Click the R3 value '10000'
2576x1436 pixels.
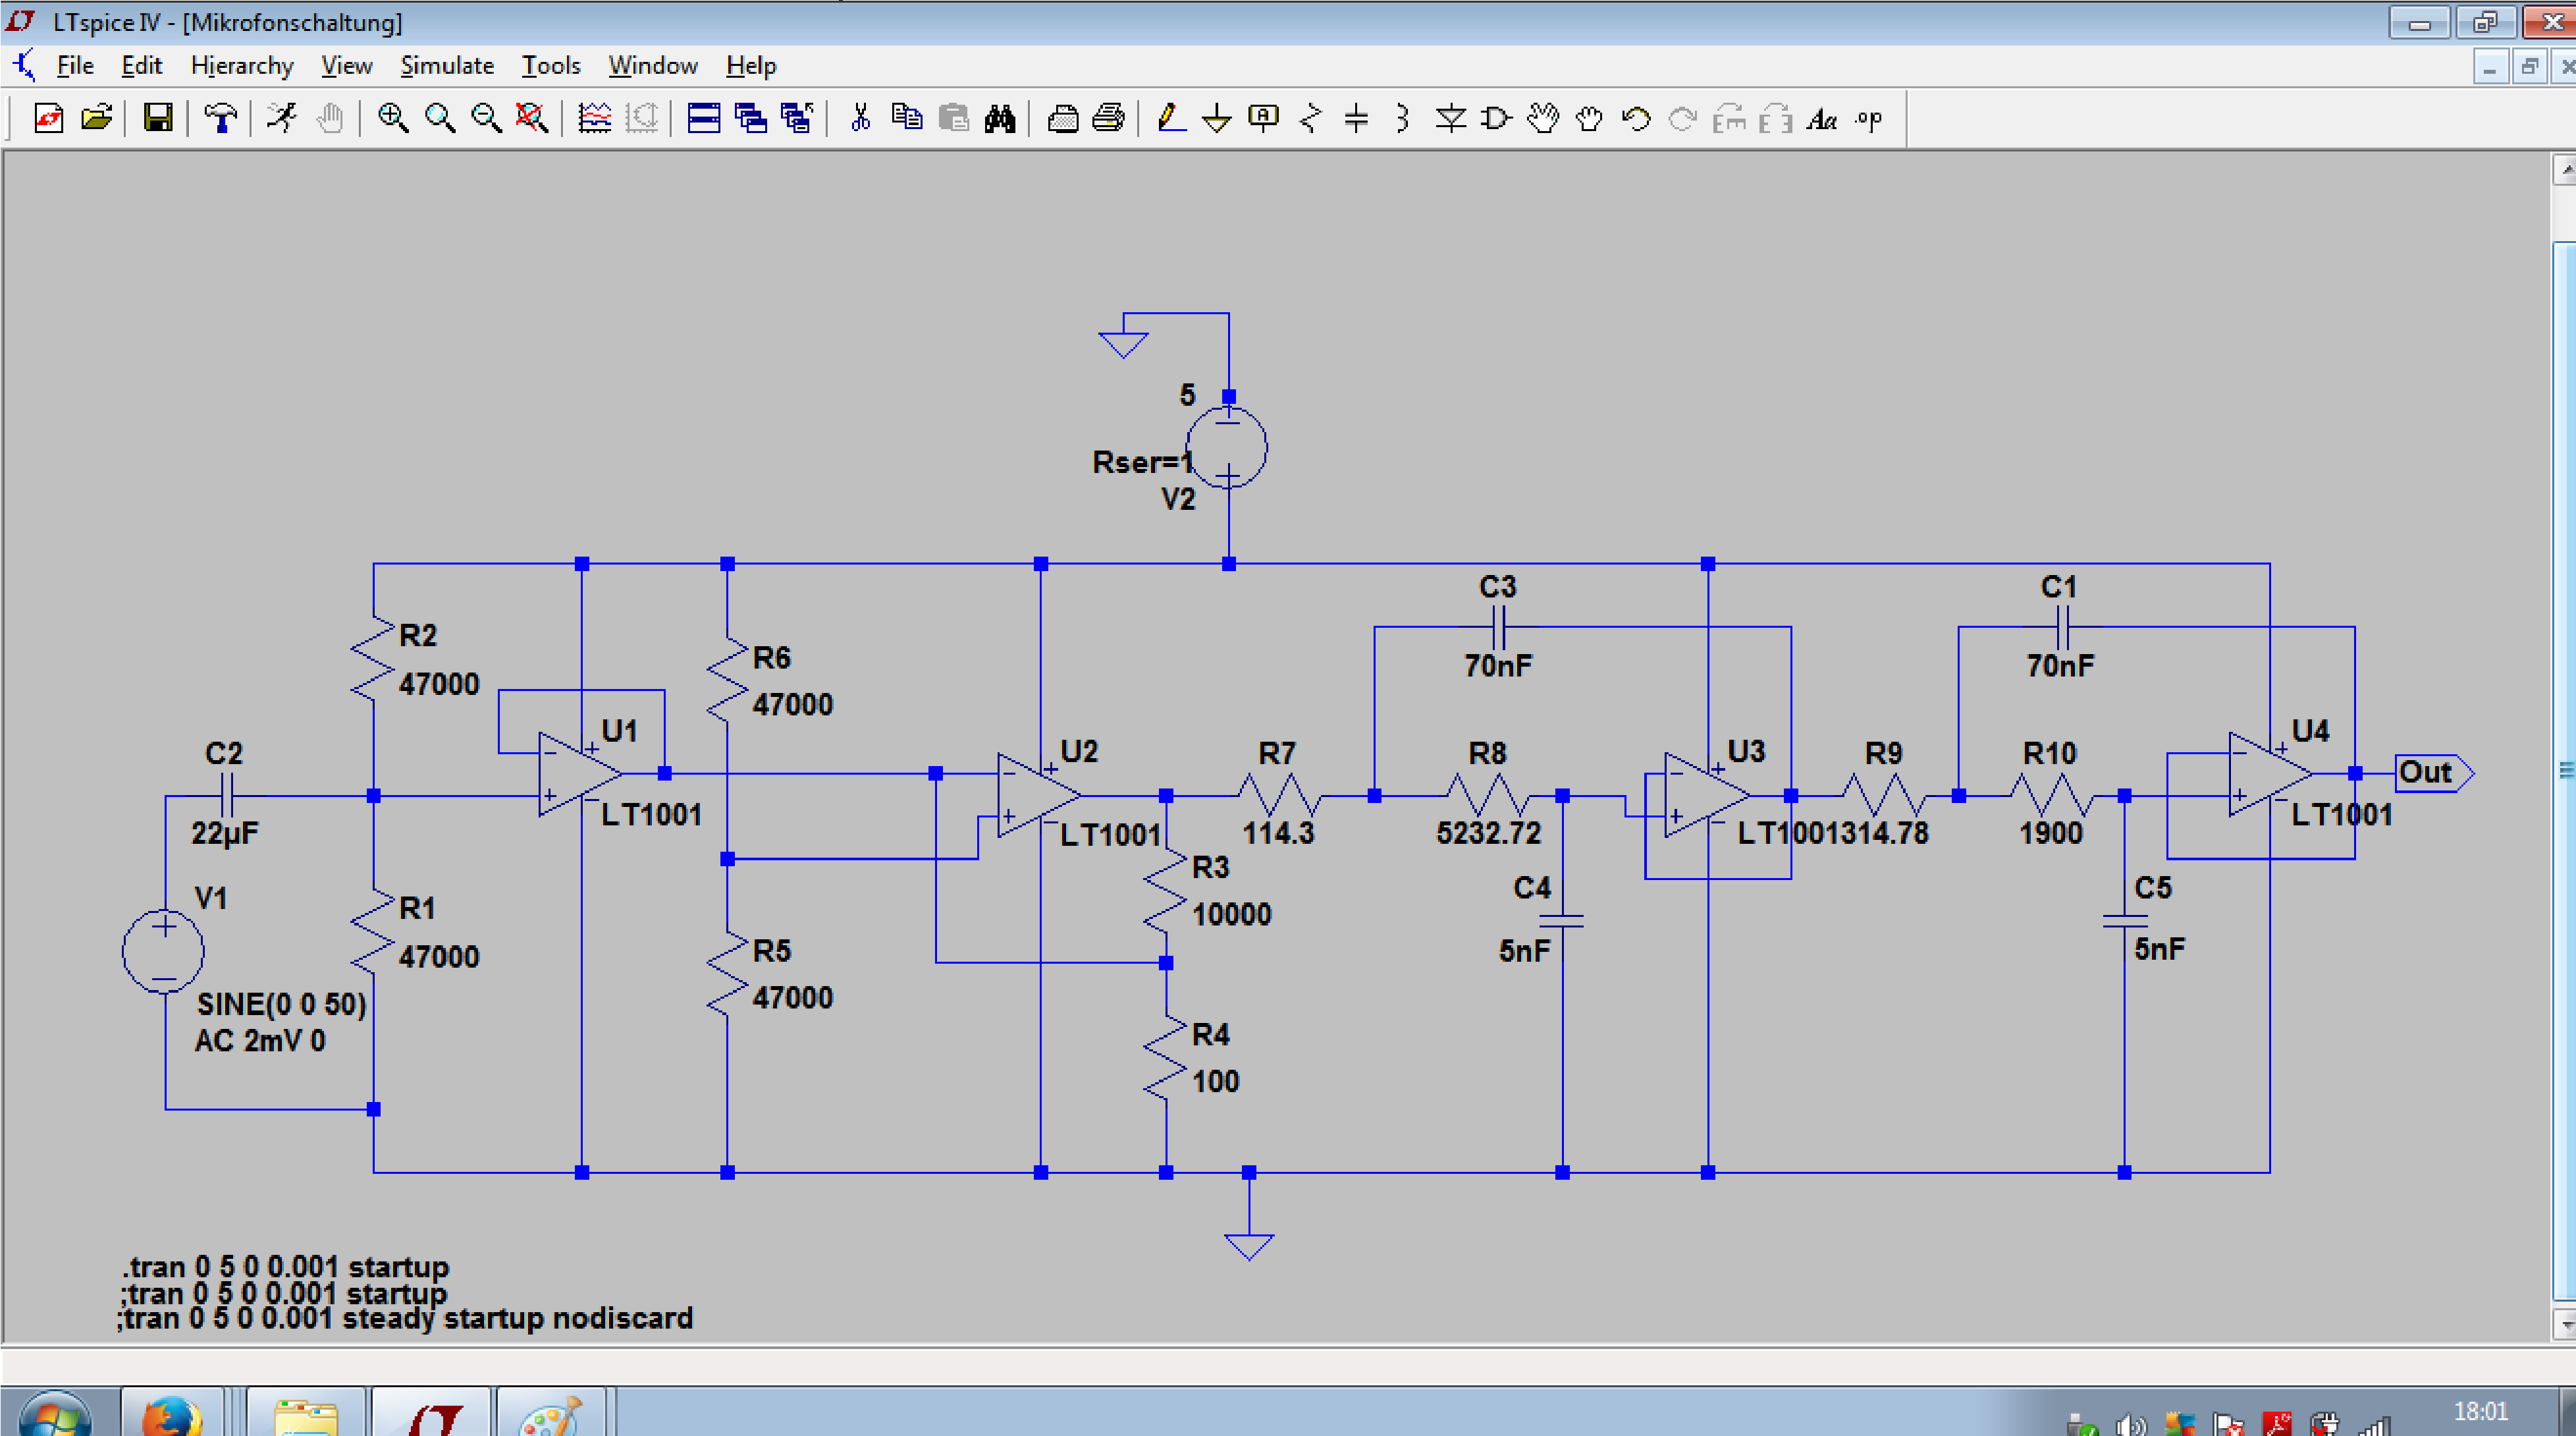coord(1231,914)
